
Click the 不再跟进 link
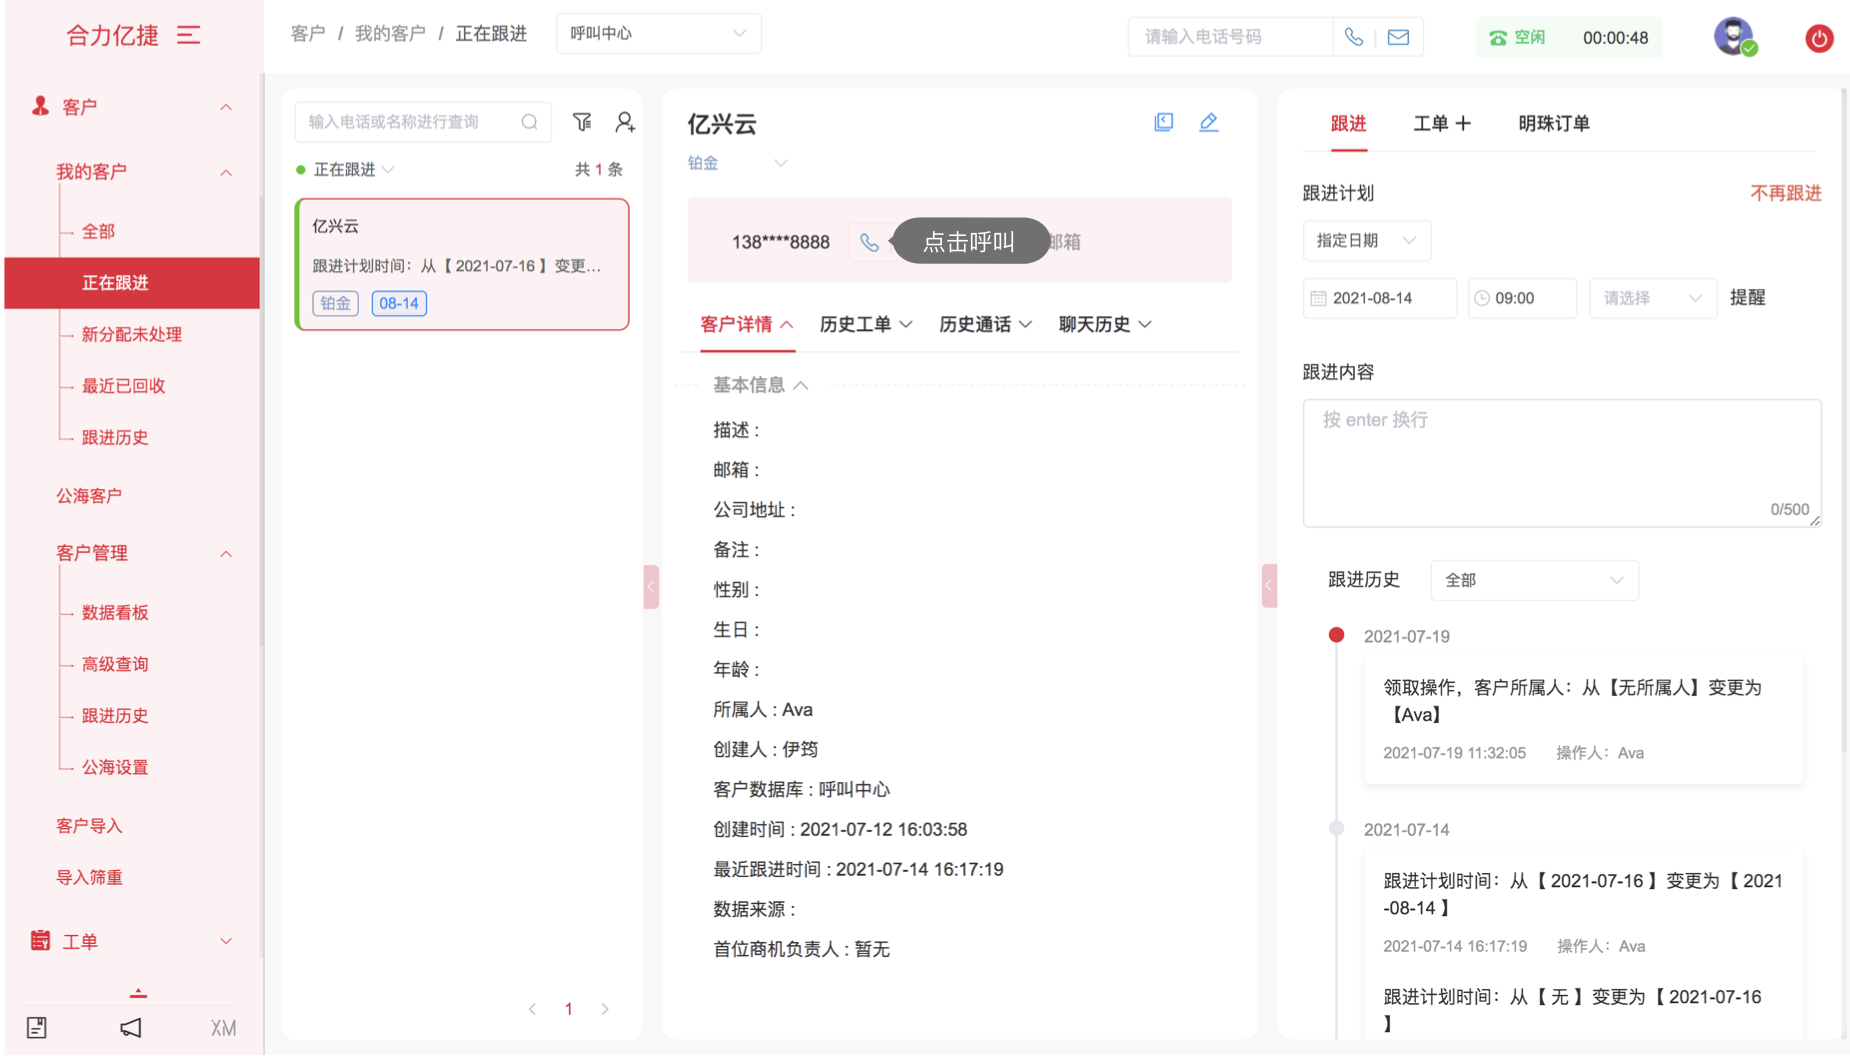click(1785, 194)
